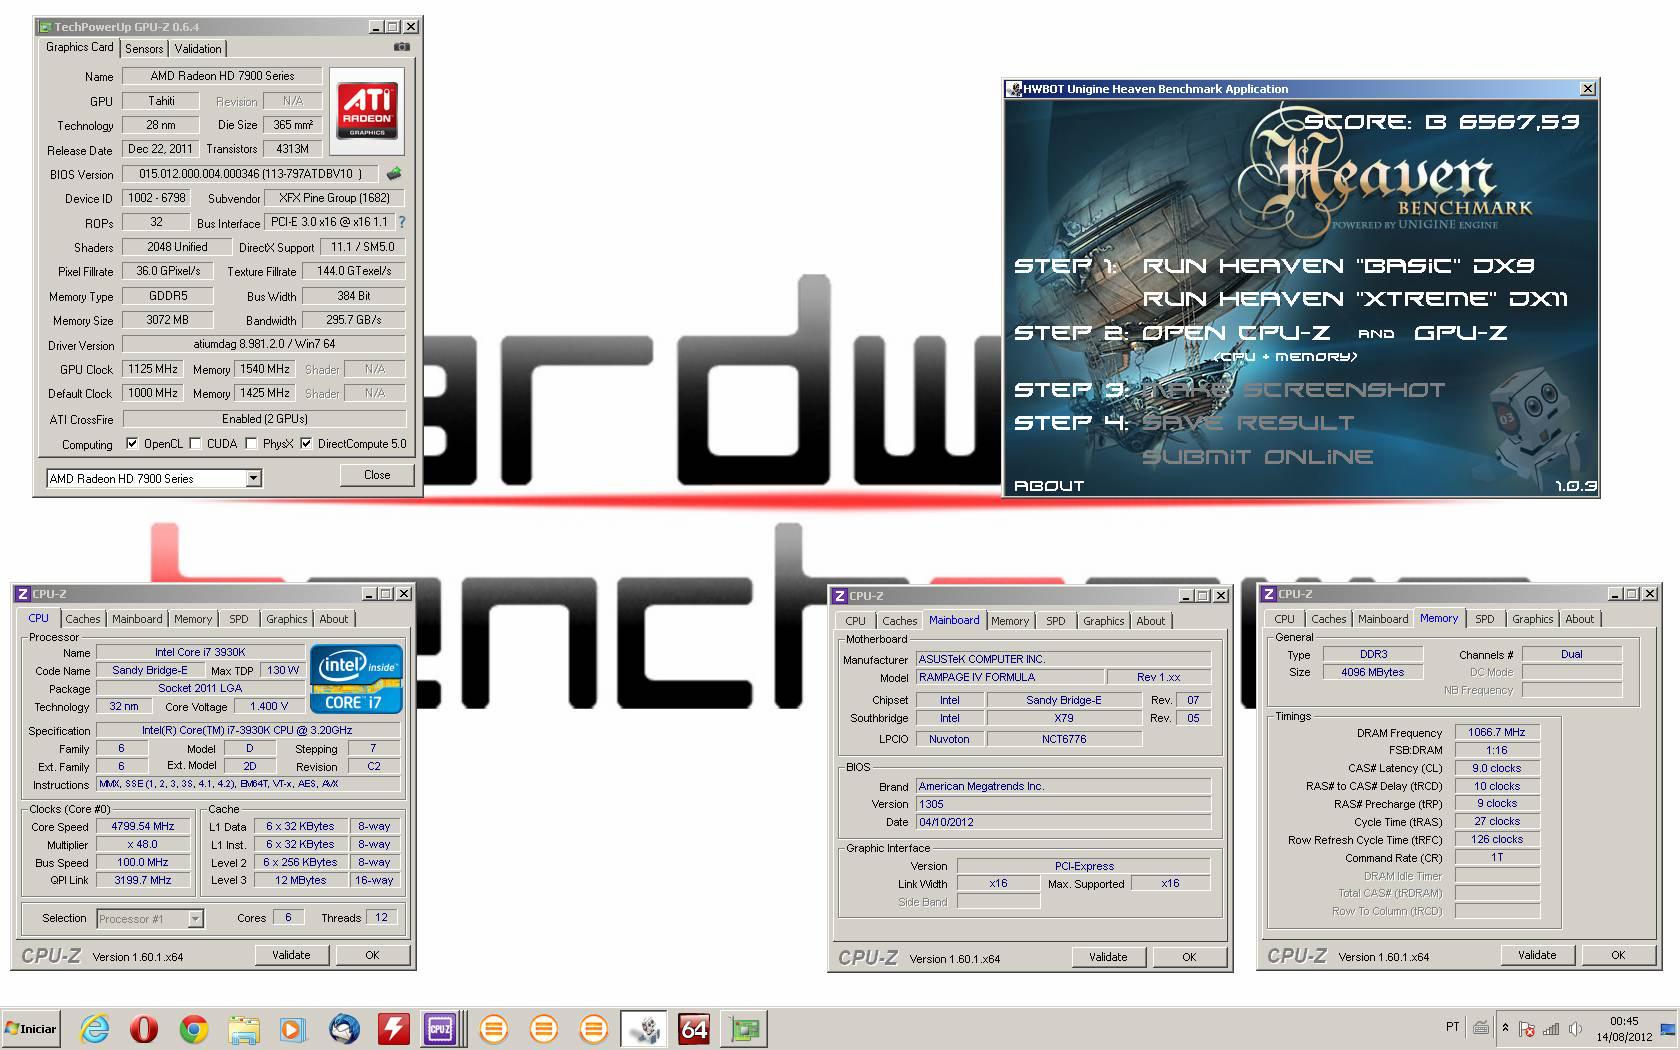Click the clock showing 00:45
Image resolution: width=1680 pixels, height=1050 pixels.
pyautogui.click(x=1624, y=1021)
